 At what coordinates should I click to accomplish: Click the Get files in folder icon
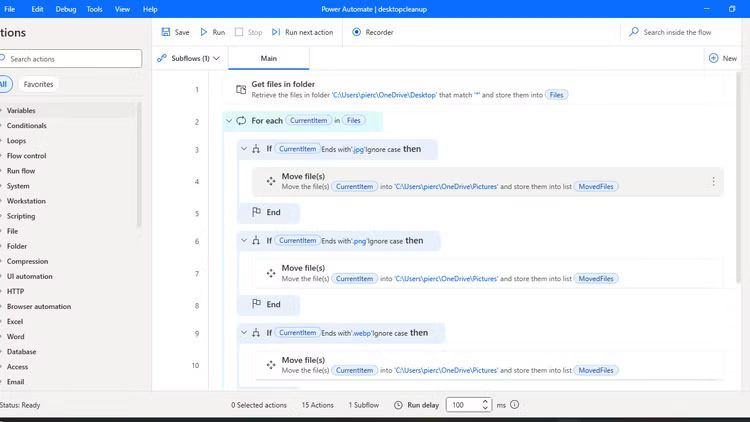[x=240, y=89]
